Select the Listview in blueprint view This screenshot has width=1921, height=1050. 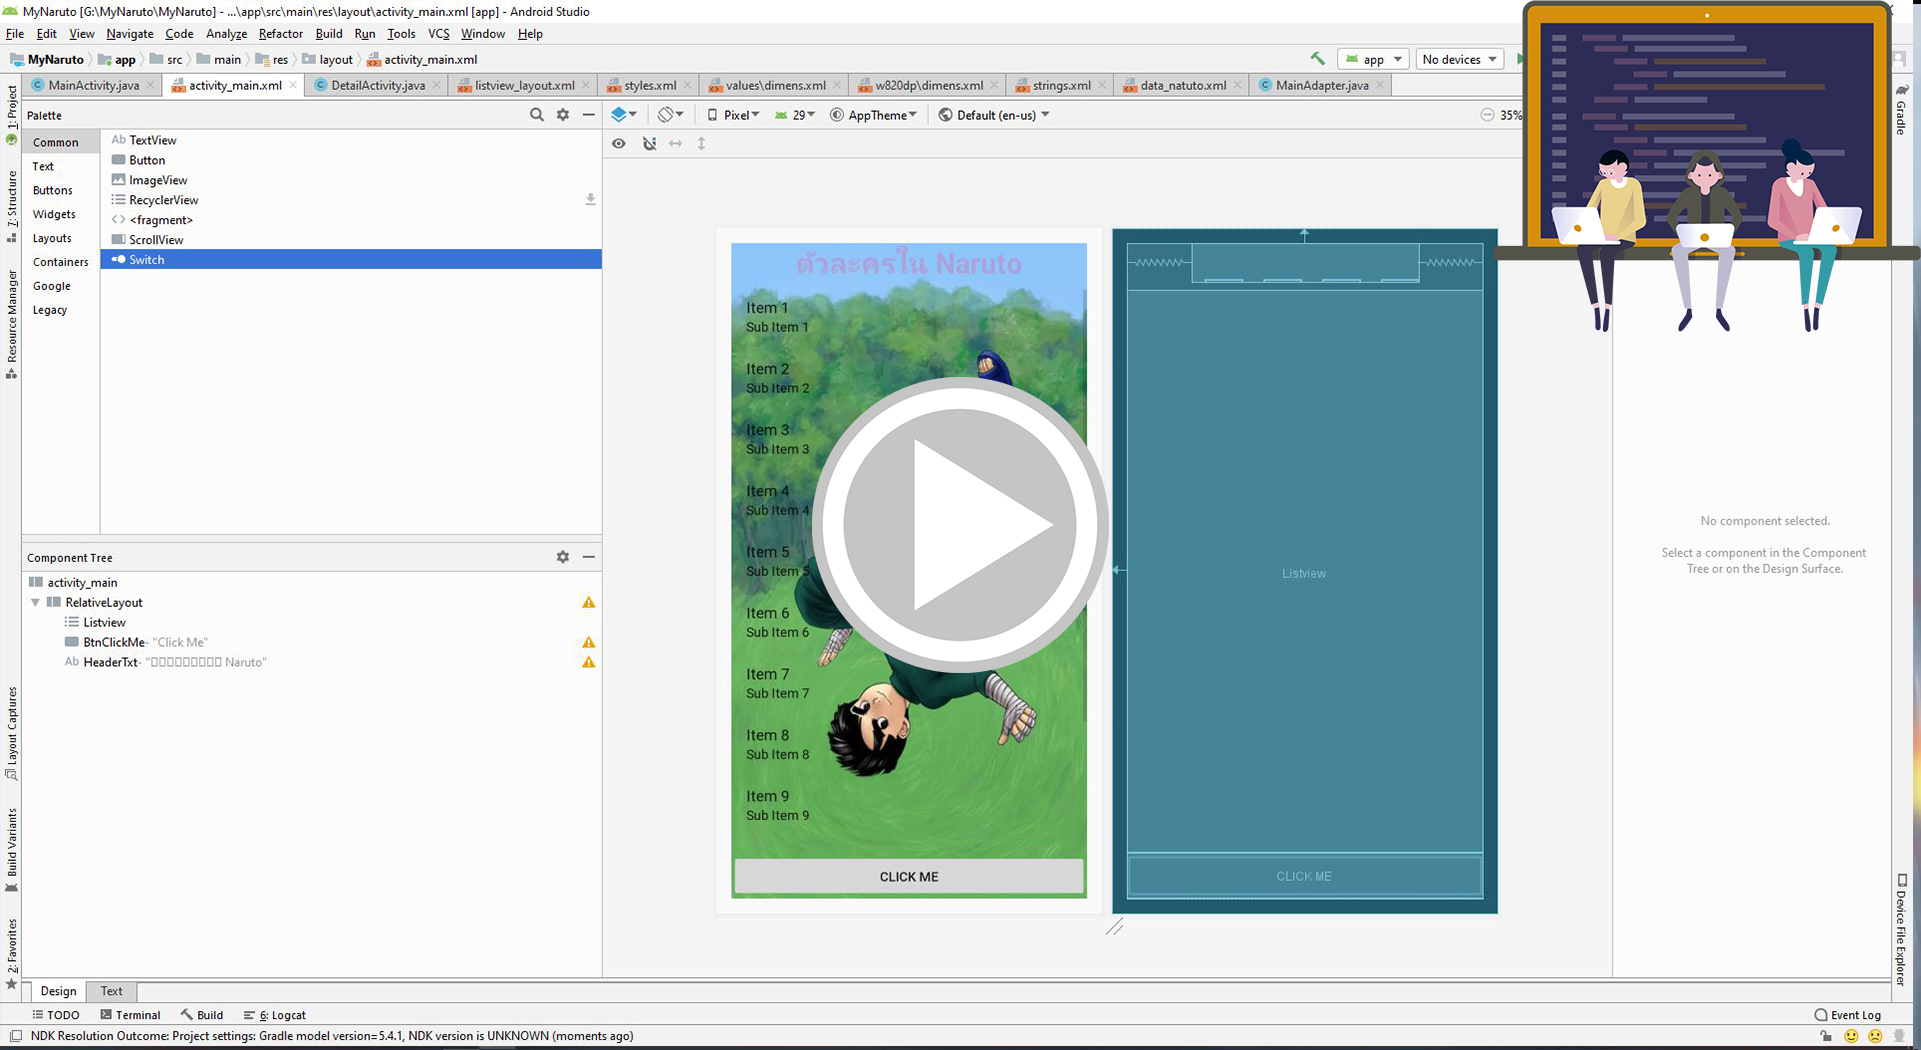click(1304, 573)
